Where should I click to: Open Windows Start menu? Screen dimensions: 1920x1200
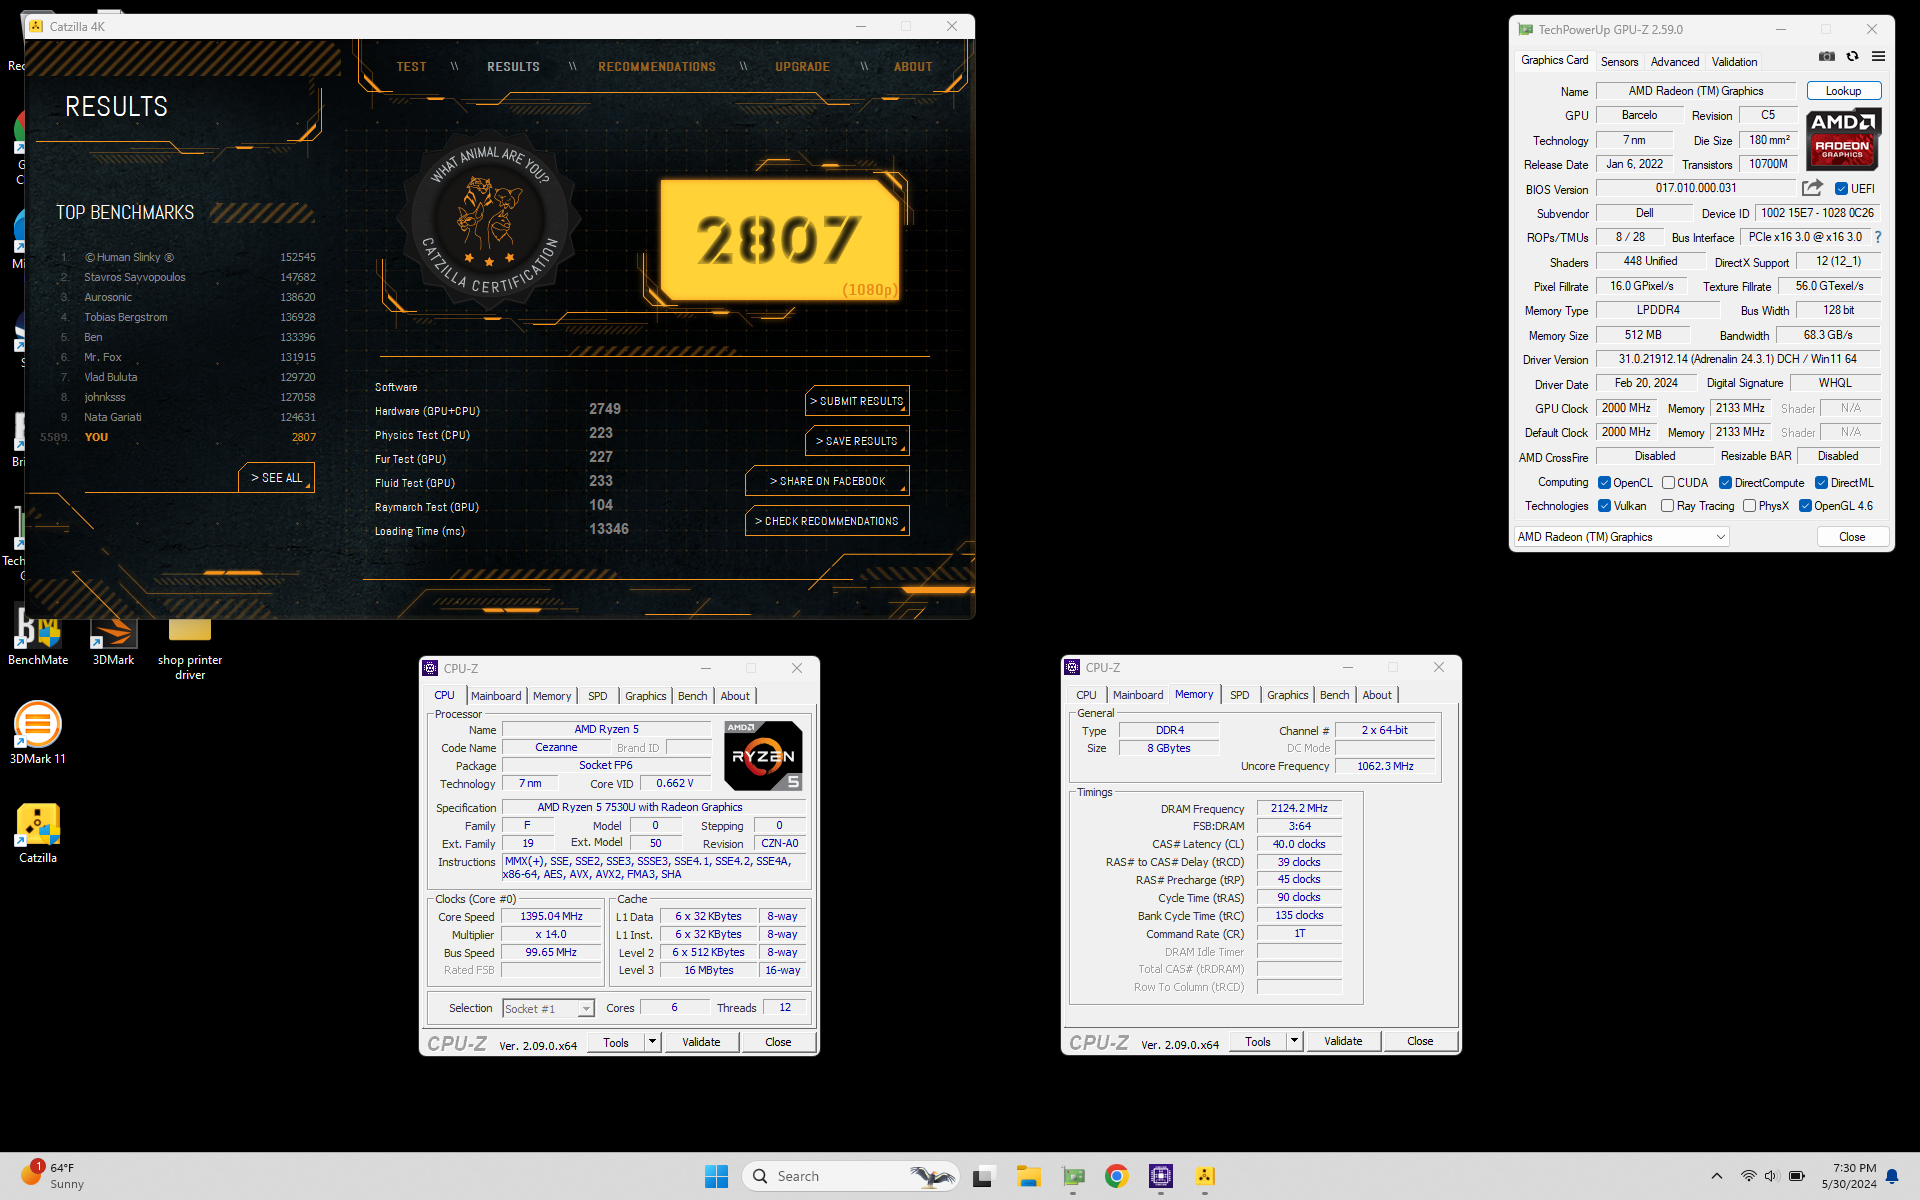click(716, 1176)
